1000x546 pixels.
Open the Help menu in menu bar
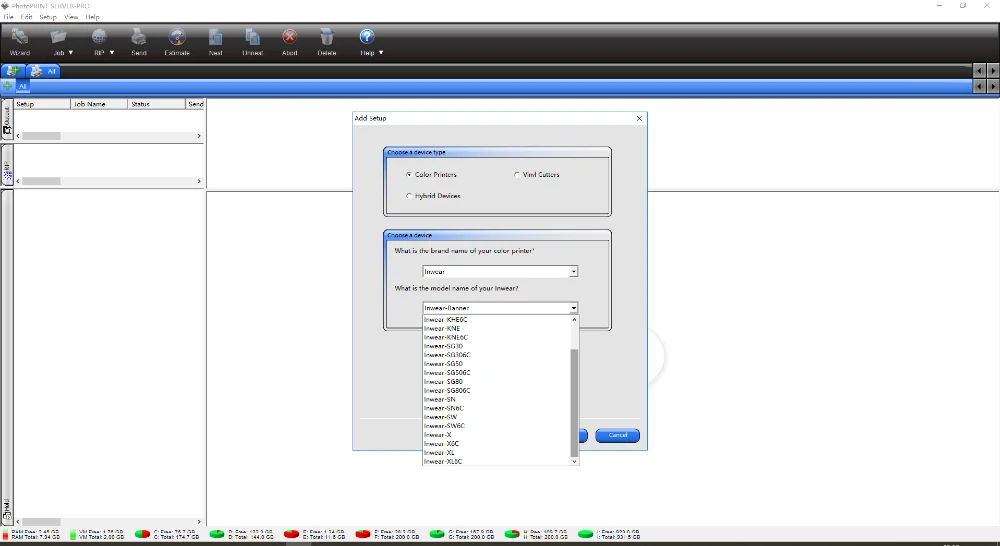[92, 17]
